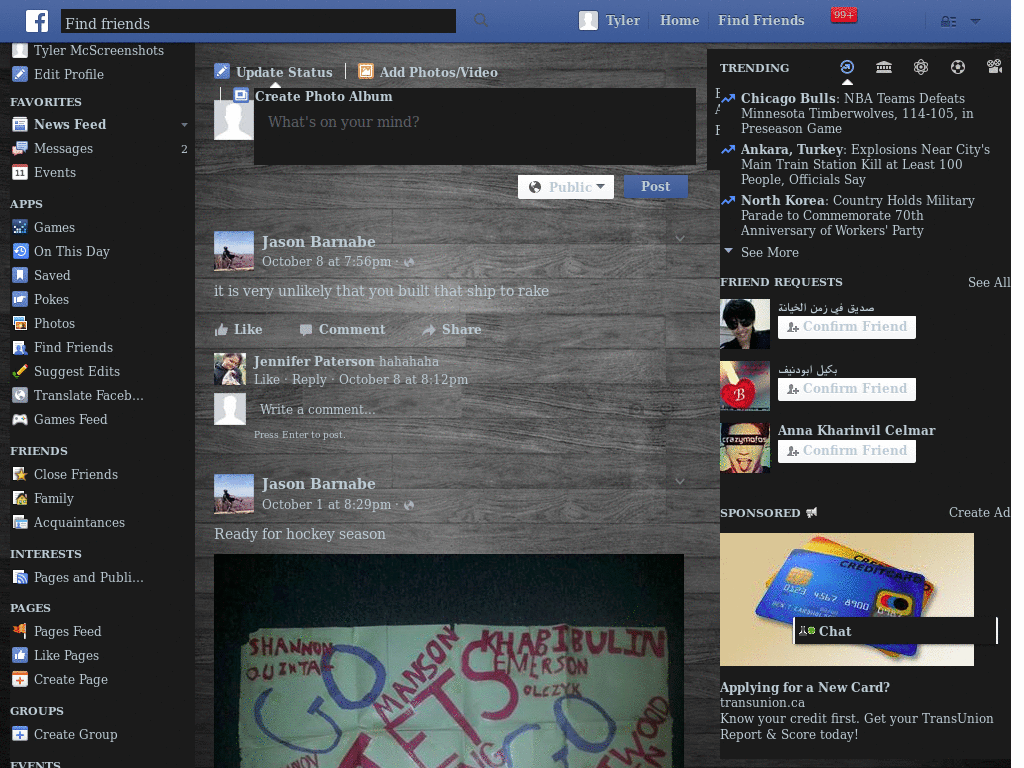Open Translate Facebook in the sidebar
This screenshot has width=1024, height=768.
coord(89,395)
